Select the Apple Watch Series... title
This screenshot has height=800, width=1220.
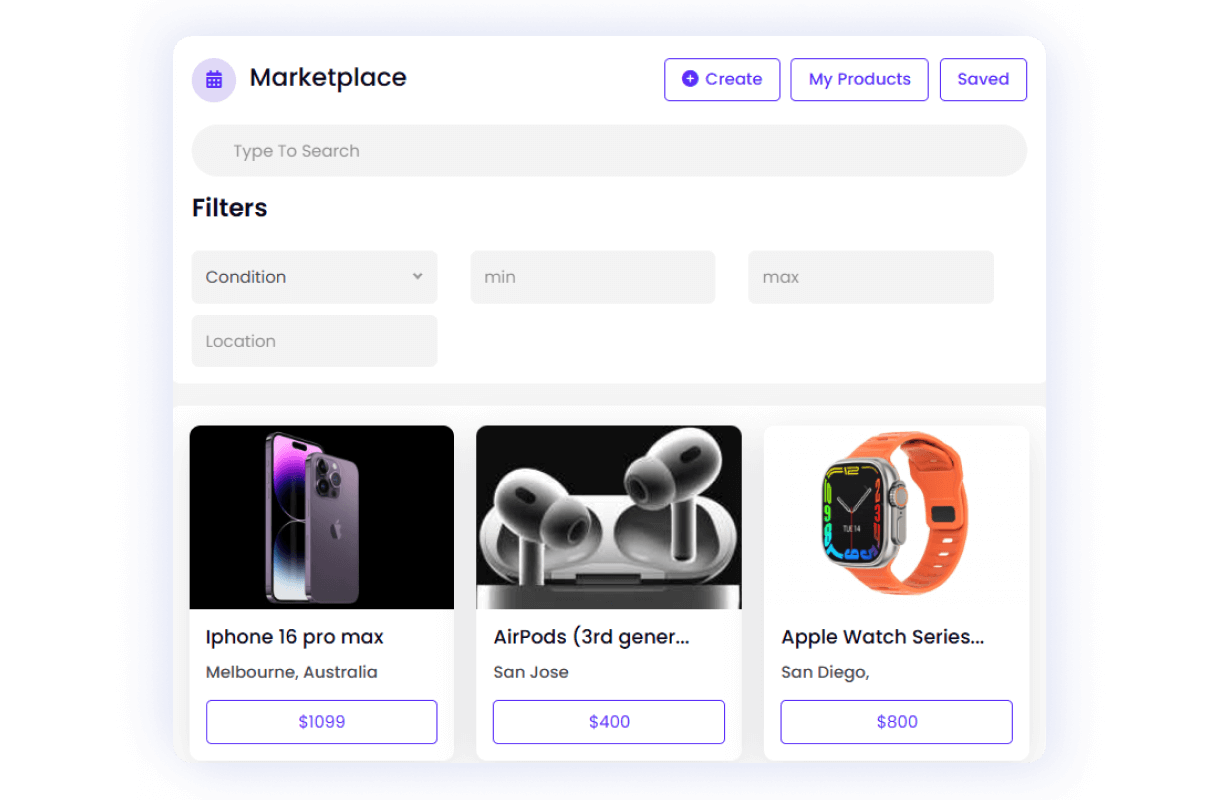[x=883, y=637]
